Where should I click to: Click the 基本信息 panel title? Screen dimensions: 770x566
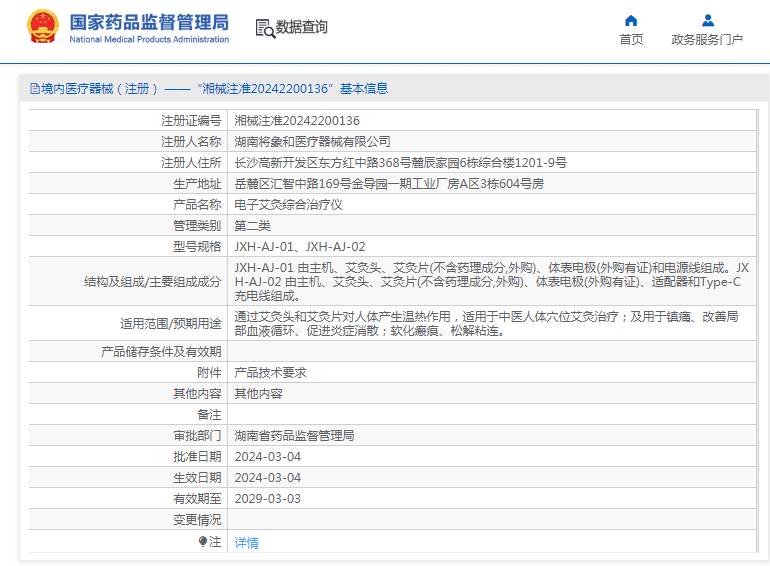point(364,89)
